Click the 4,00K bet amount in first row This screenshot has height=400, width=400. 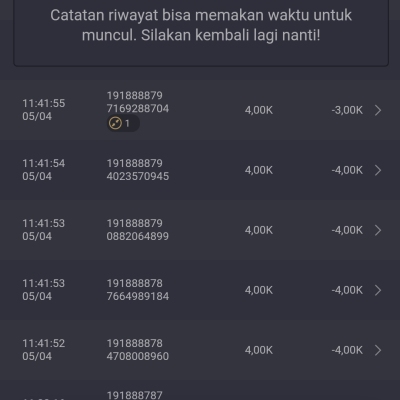pos(259,110)
